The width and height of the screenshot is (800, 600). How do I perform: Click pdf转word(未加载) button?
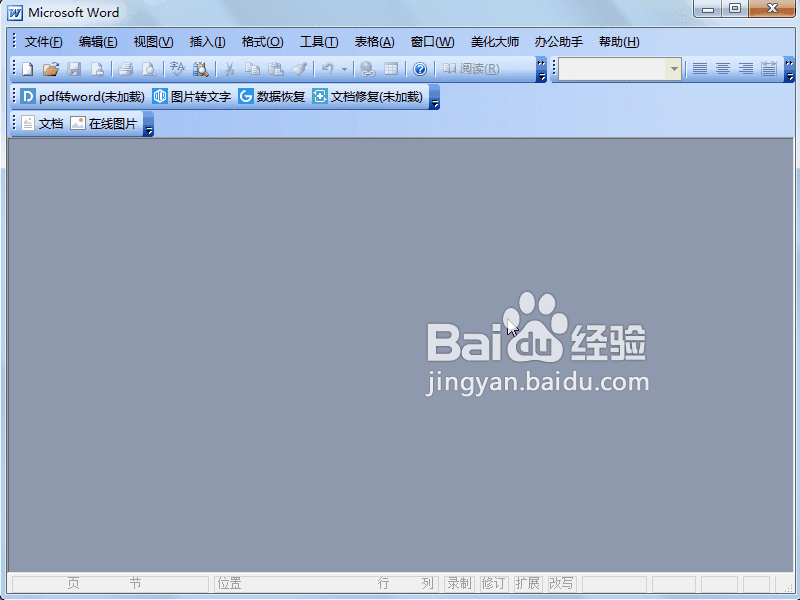[x=83, y=96]
